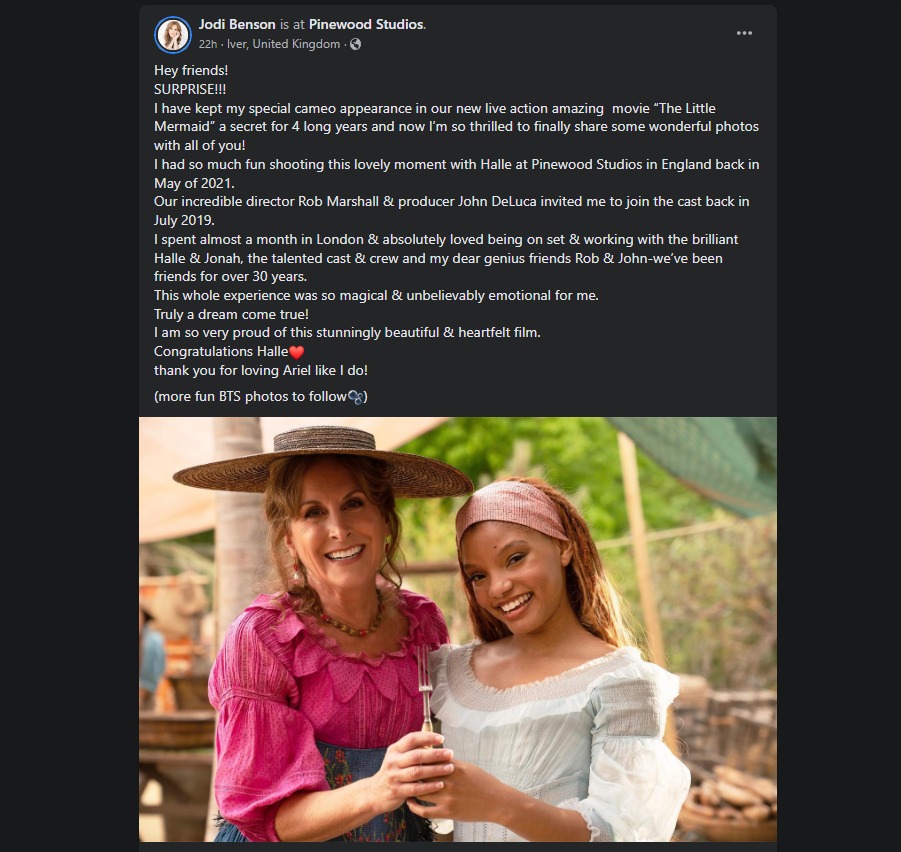Click the globe public privacy icon

[x=356, y=45]
